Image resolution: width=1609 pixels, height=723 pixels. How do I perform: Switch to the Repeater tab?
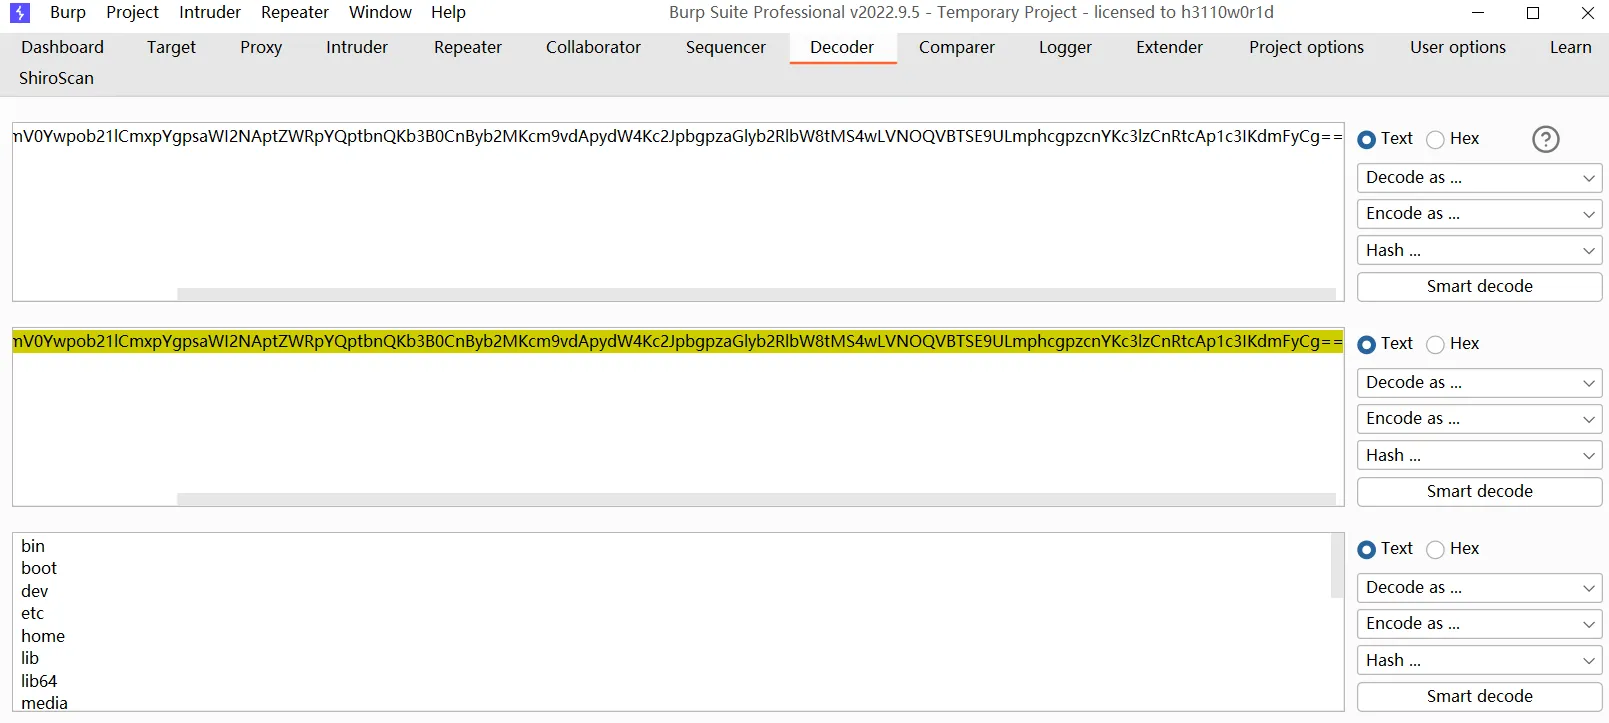pos(468,47)
